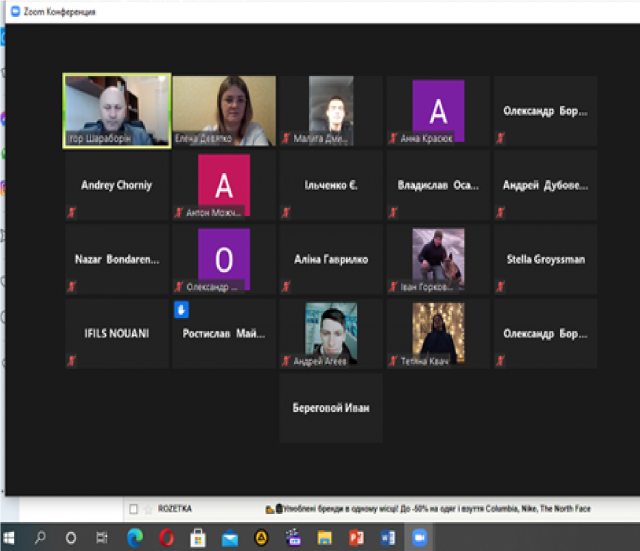Click muted mic icon beside Антон Можч... name
640x551 pixels.
tap(179, 212)
